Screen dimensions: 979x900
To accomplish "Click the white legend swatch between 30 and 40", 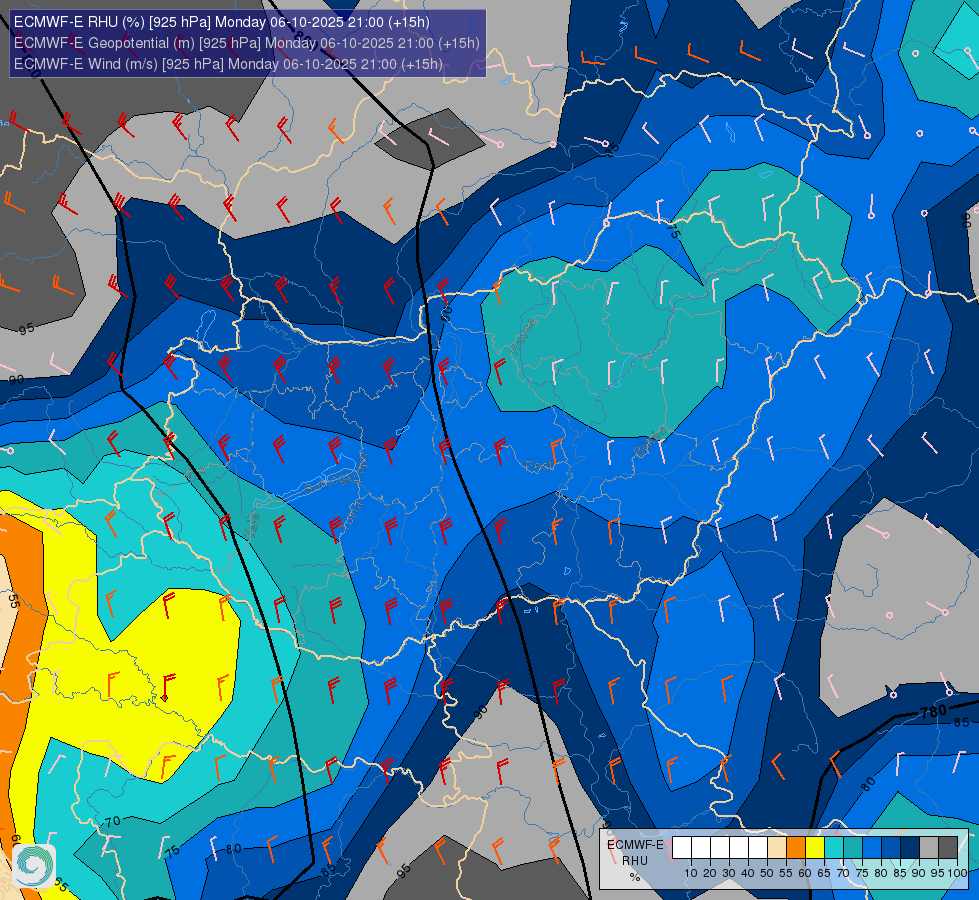I will [x=739, y=848].
